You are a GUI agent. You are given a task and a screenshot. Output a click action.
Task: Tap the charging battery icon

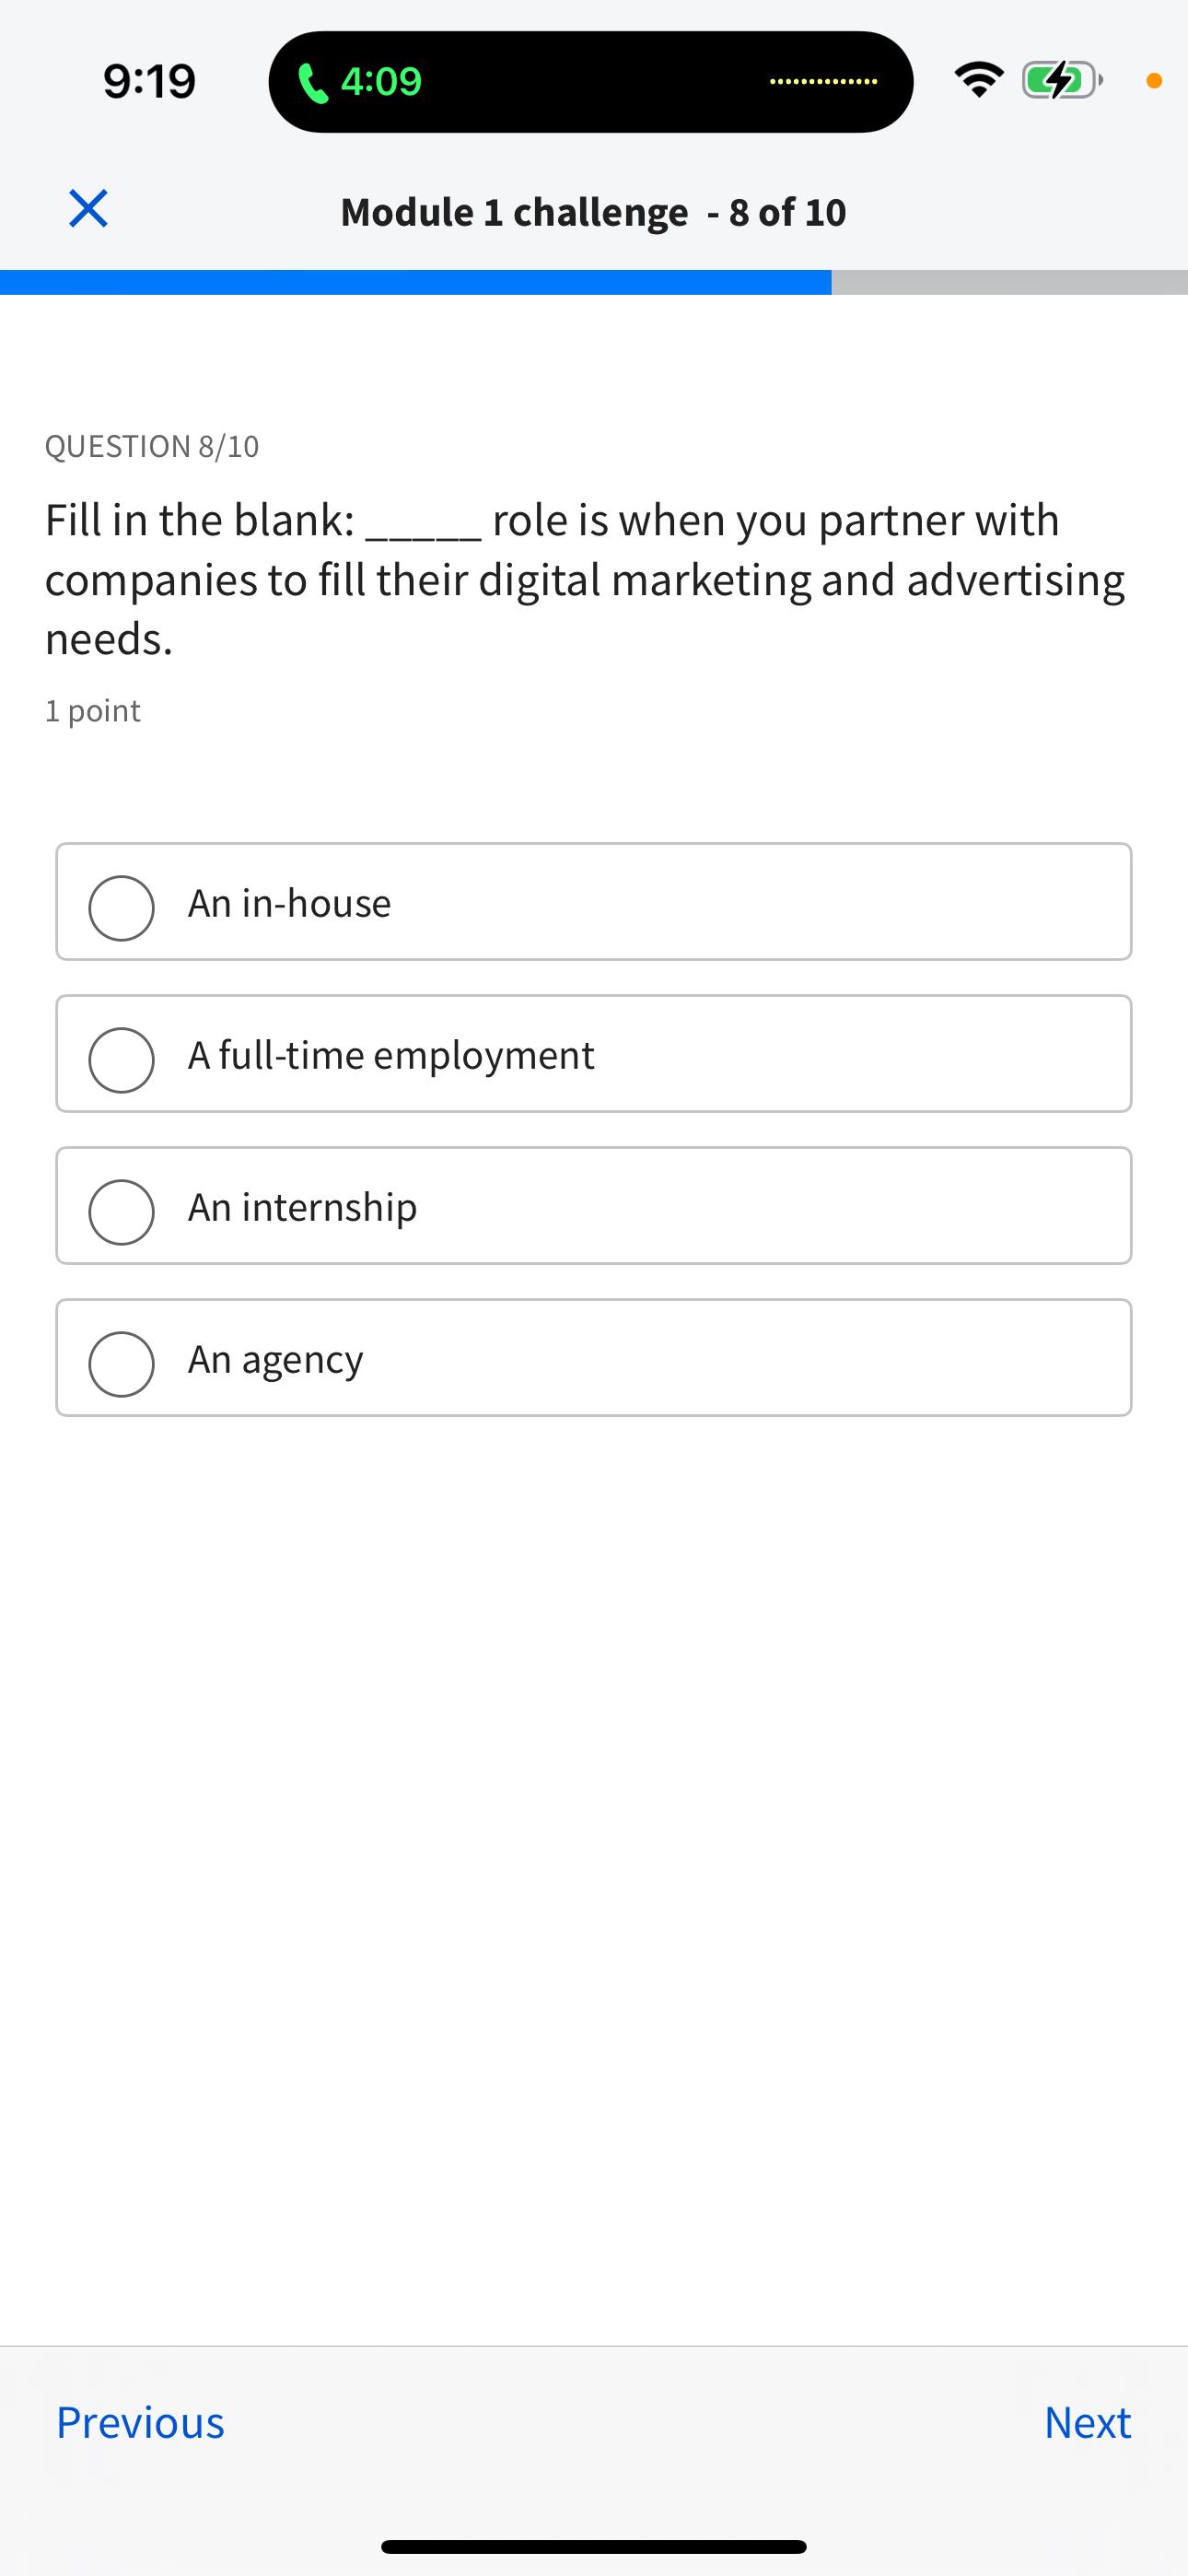1058,80
